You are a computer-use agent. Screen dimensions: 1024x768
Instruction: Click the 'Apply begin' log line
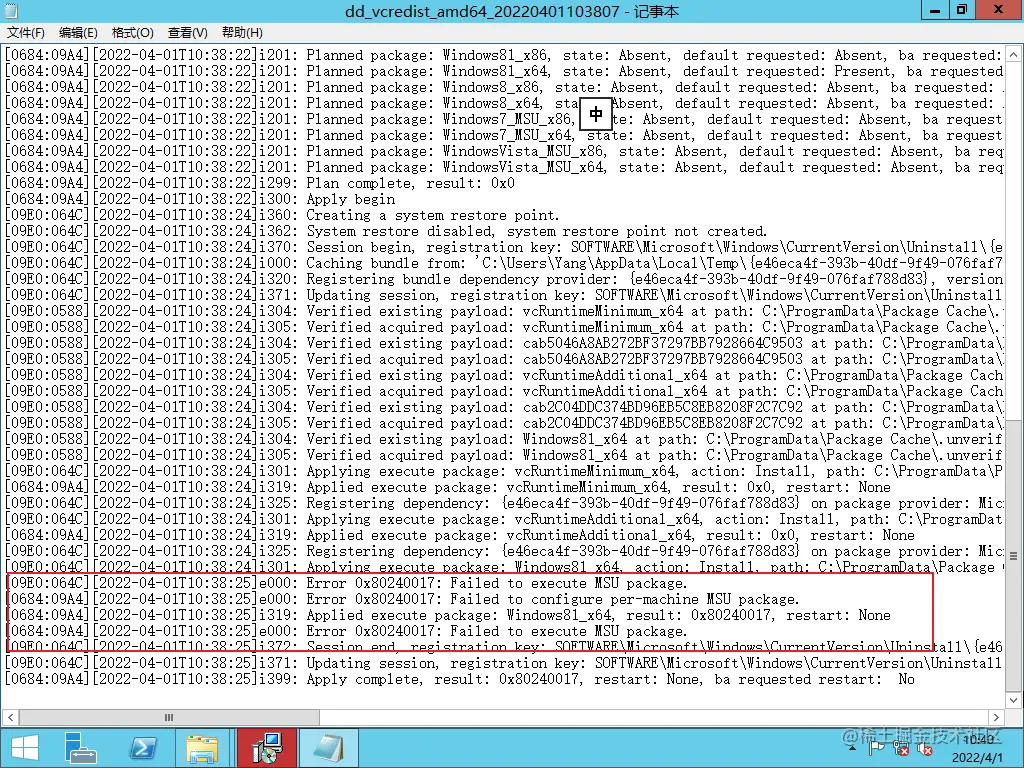pos(200,199)
